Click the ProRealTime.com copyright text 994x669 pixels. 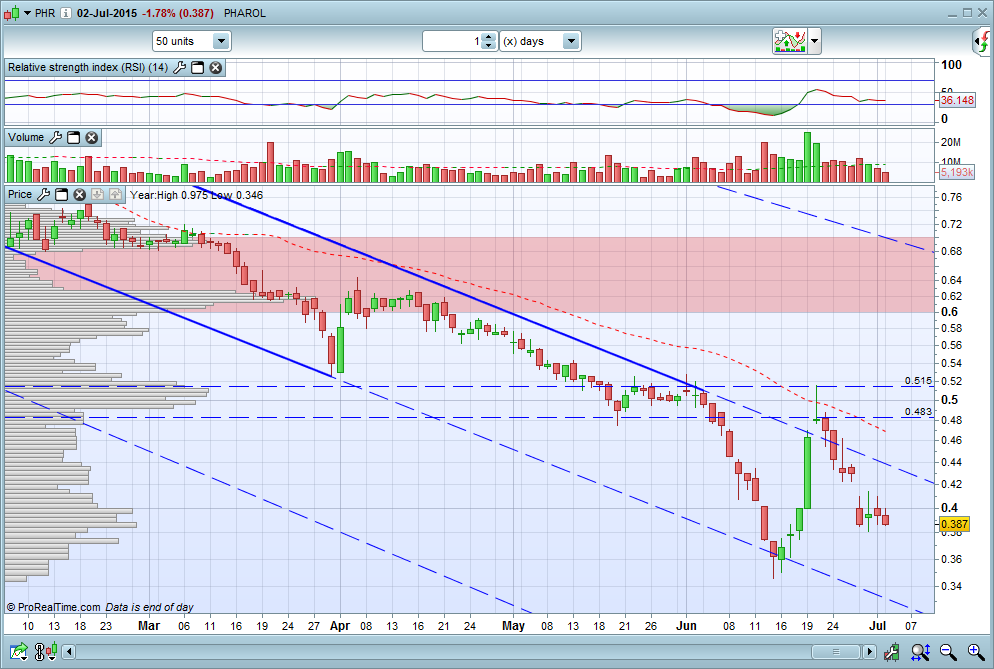(53, 607)
